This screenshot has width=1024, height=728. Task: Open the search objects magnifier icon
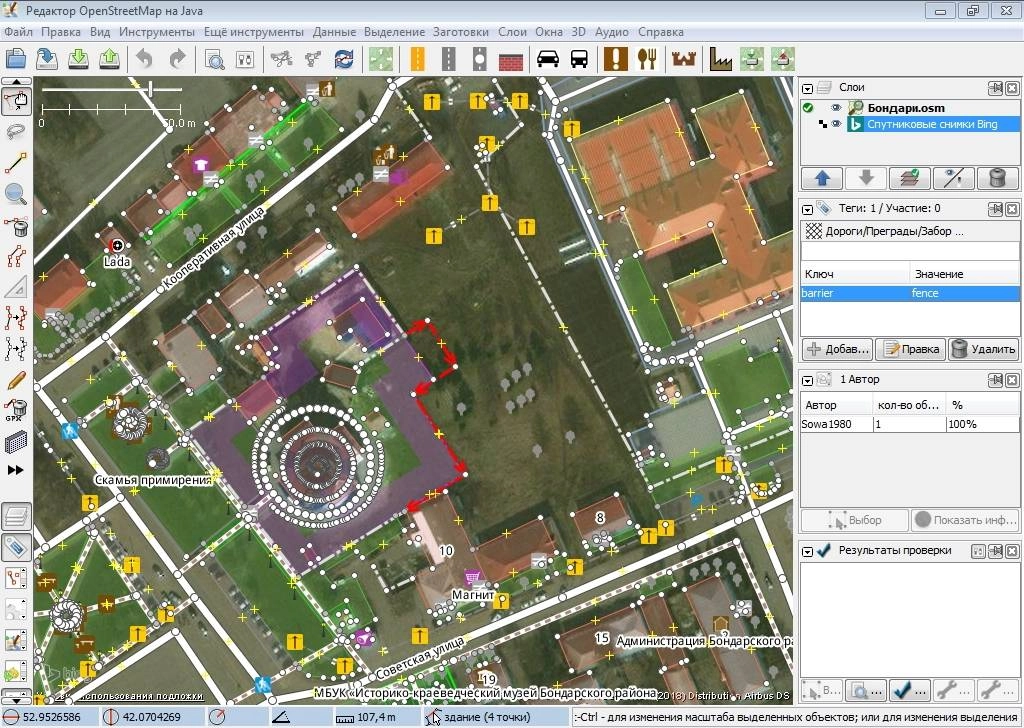214,59
